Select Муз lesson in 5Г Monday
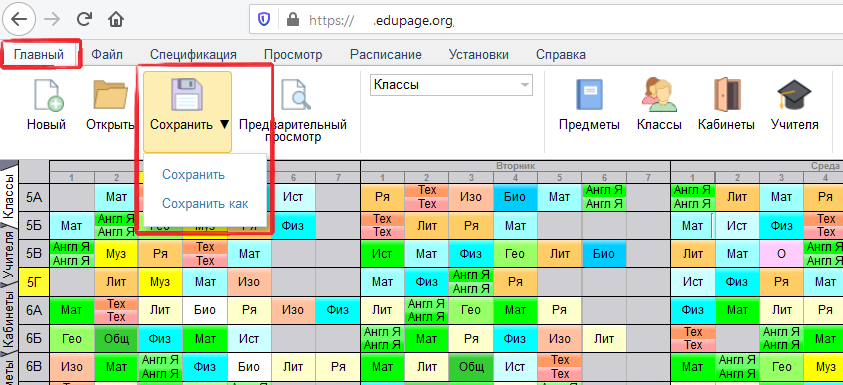 pyautogui.click(x=160, y=282)
